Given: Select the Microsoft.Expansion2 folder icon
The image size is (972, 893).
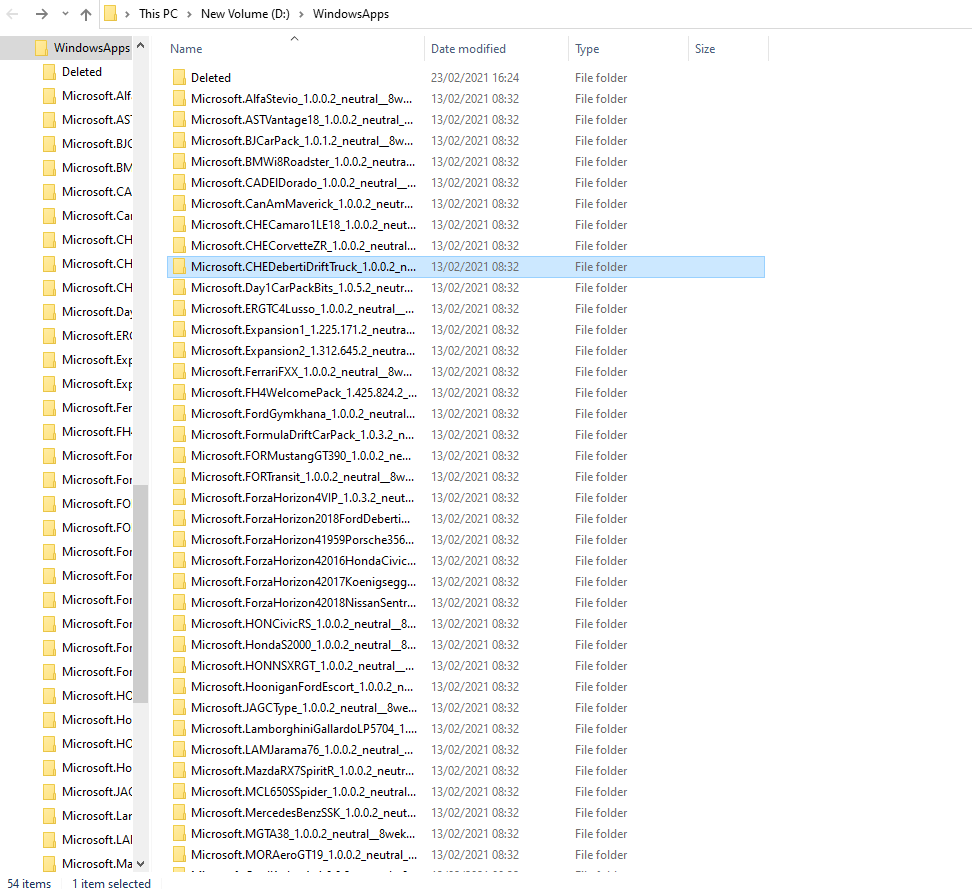Looking at the screenshot, I should click(x=179, y=351).
